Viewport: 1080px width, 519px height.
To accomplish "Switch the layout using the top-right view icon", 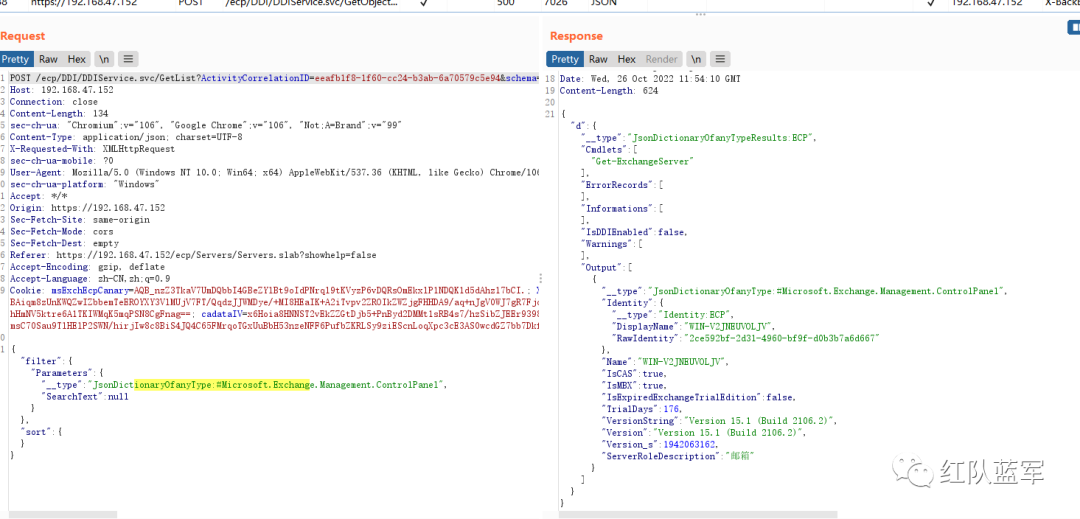I will pos(1073,28).
